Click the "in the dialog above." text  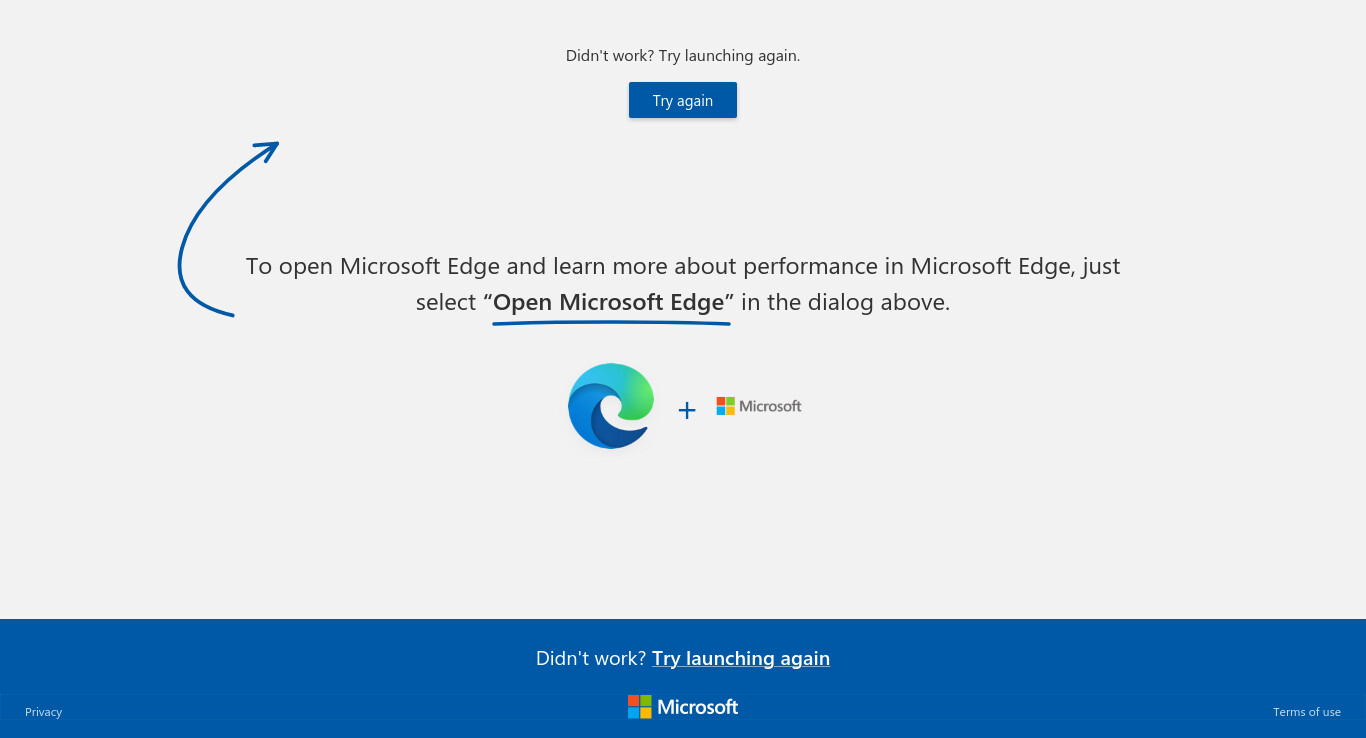[x=846, y=302]
